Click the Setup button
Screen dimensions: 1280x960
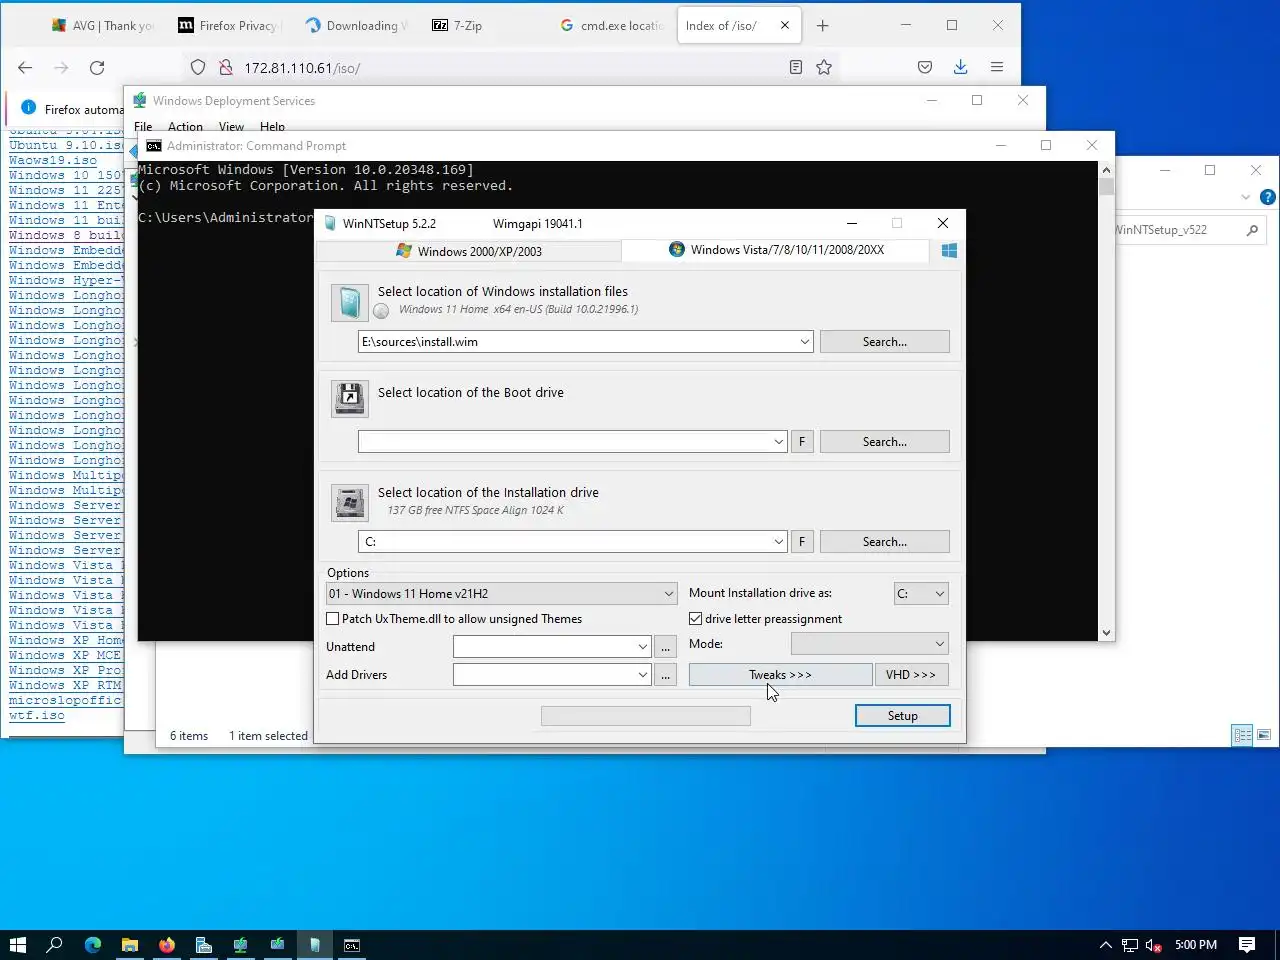click(x=903, y=716)
